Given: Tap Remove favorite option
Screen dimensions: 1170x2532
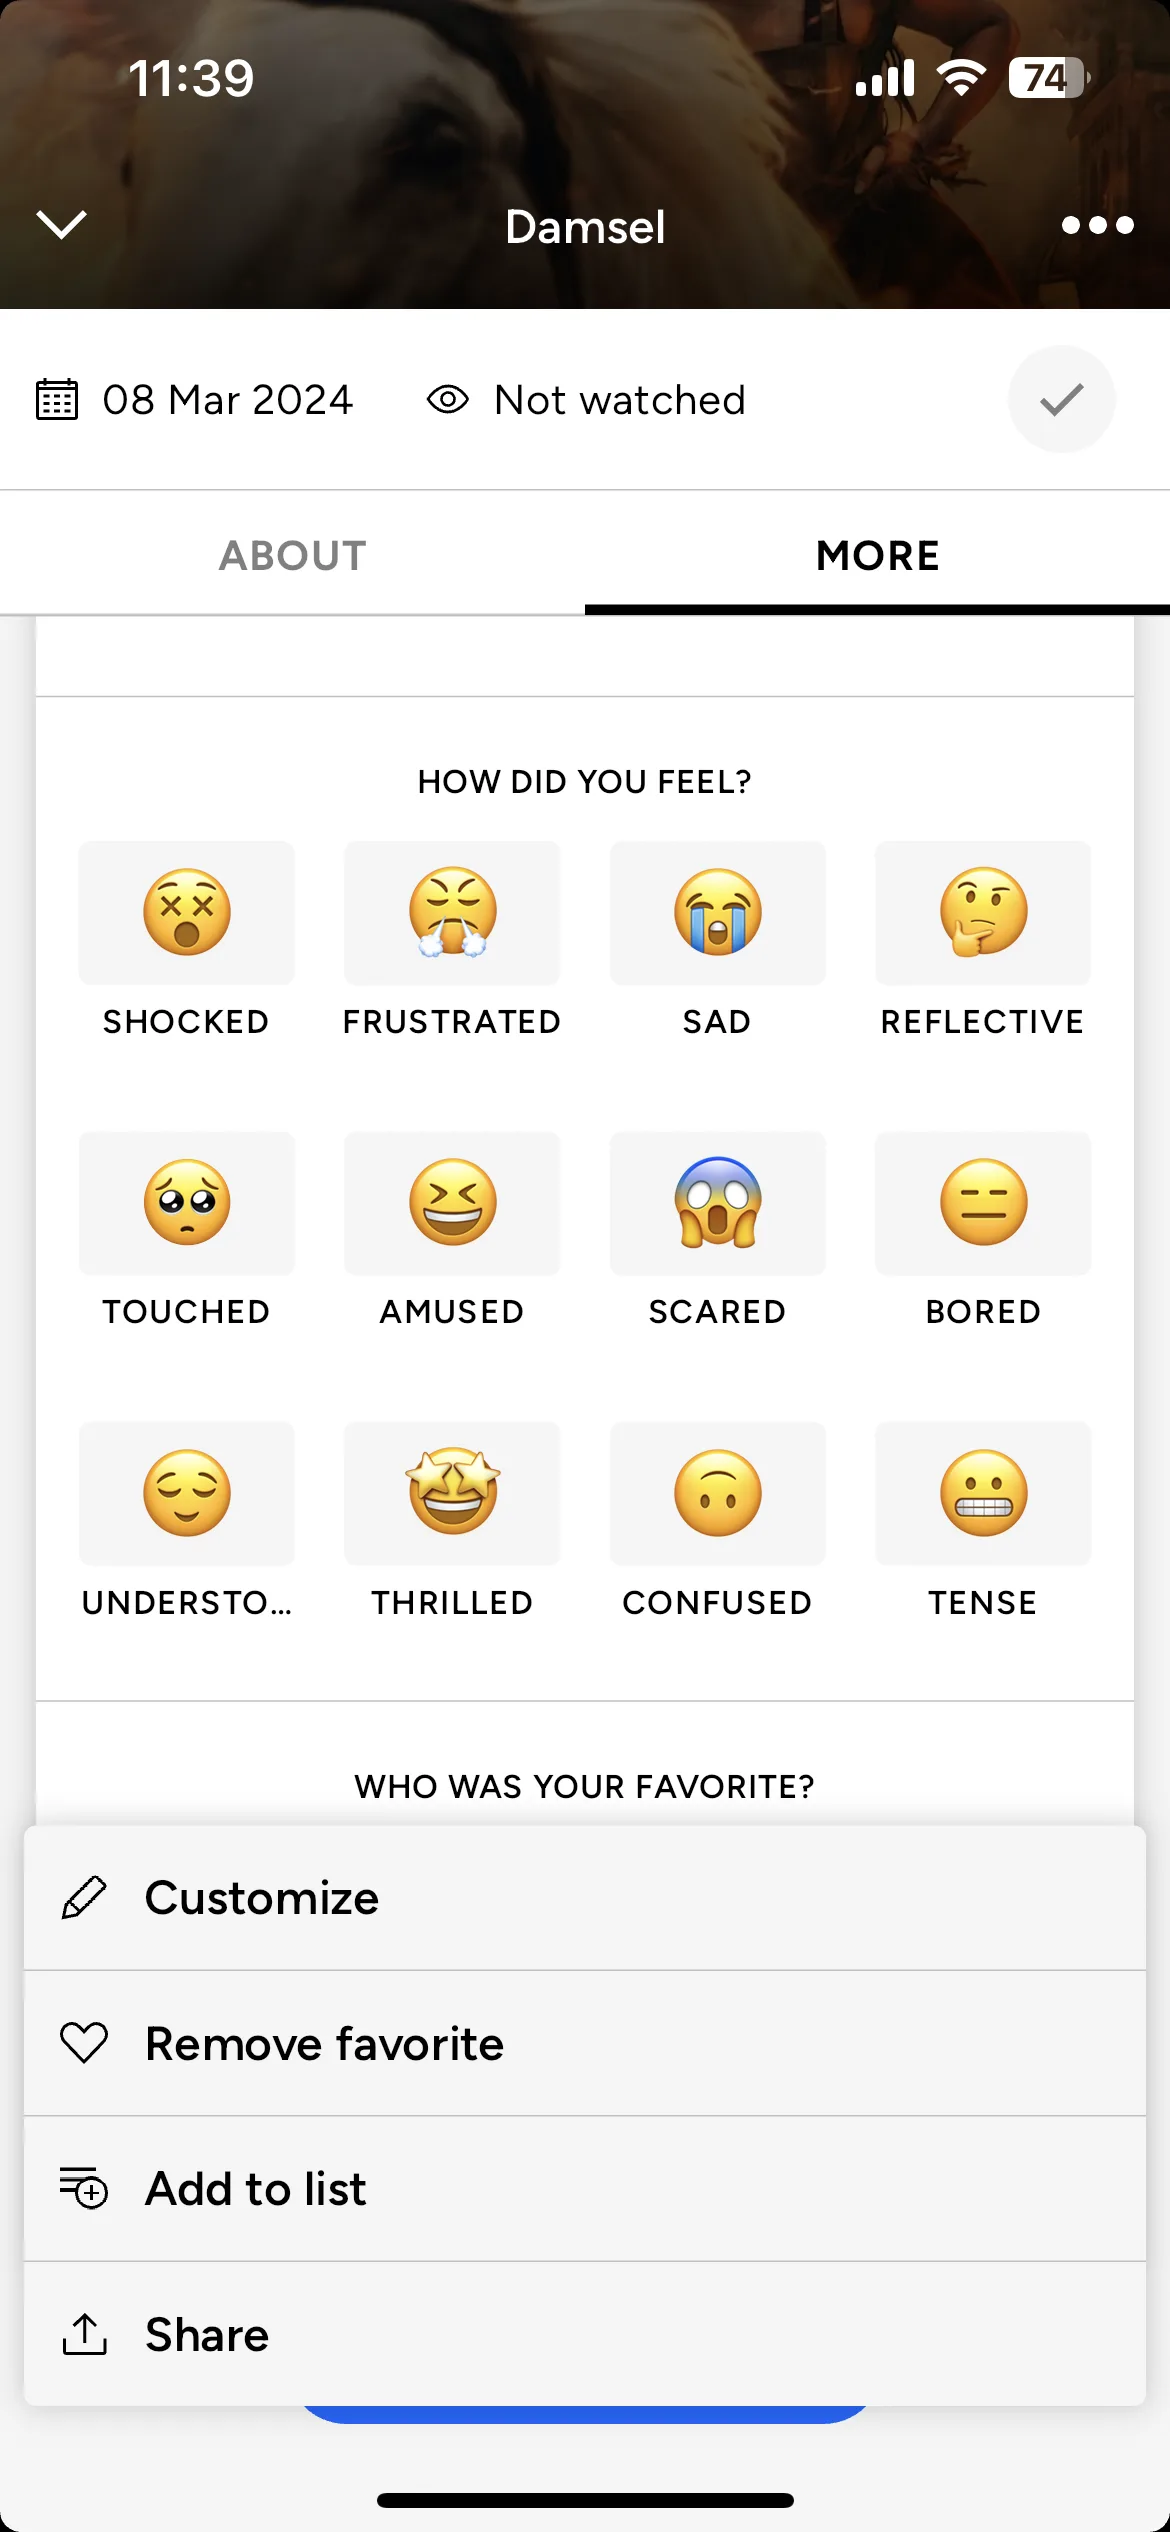Looking at the screenshot, I should coord(585,2043).
